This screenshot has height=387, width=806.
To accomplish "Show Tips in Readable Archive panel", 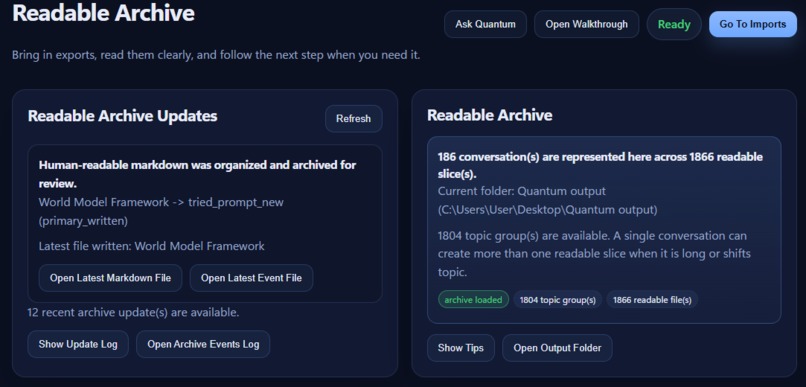I will pos(461,348).
